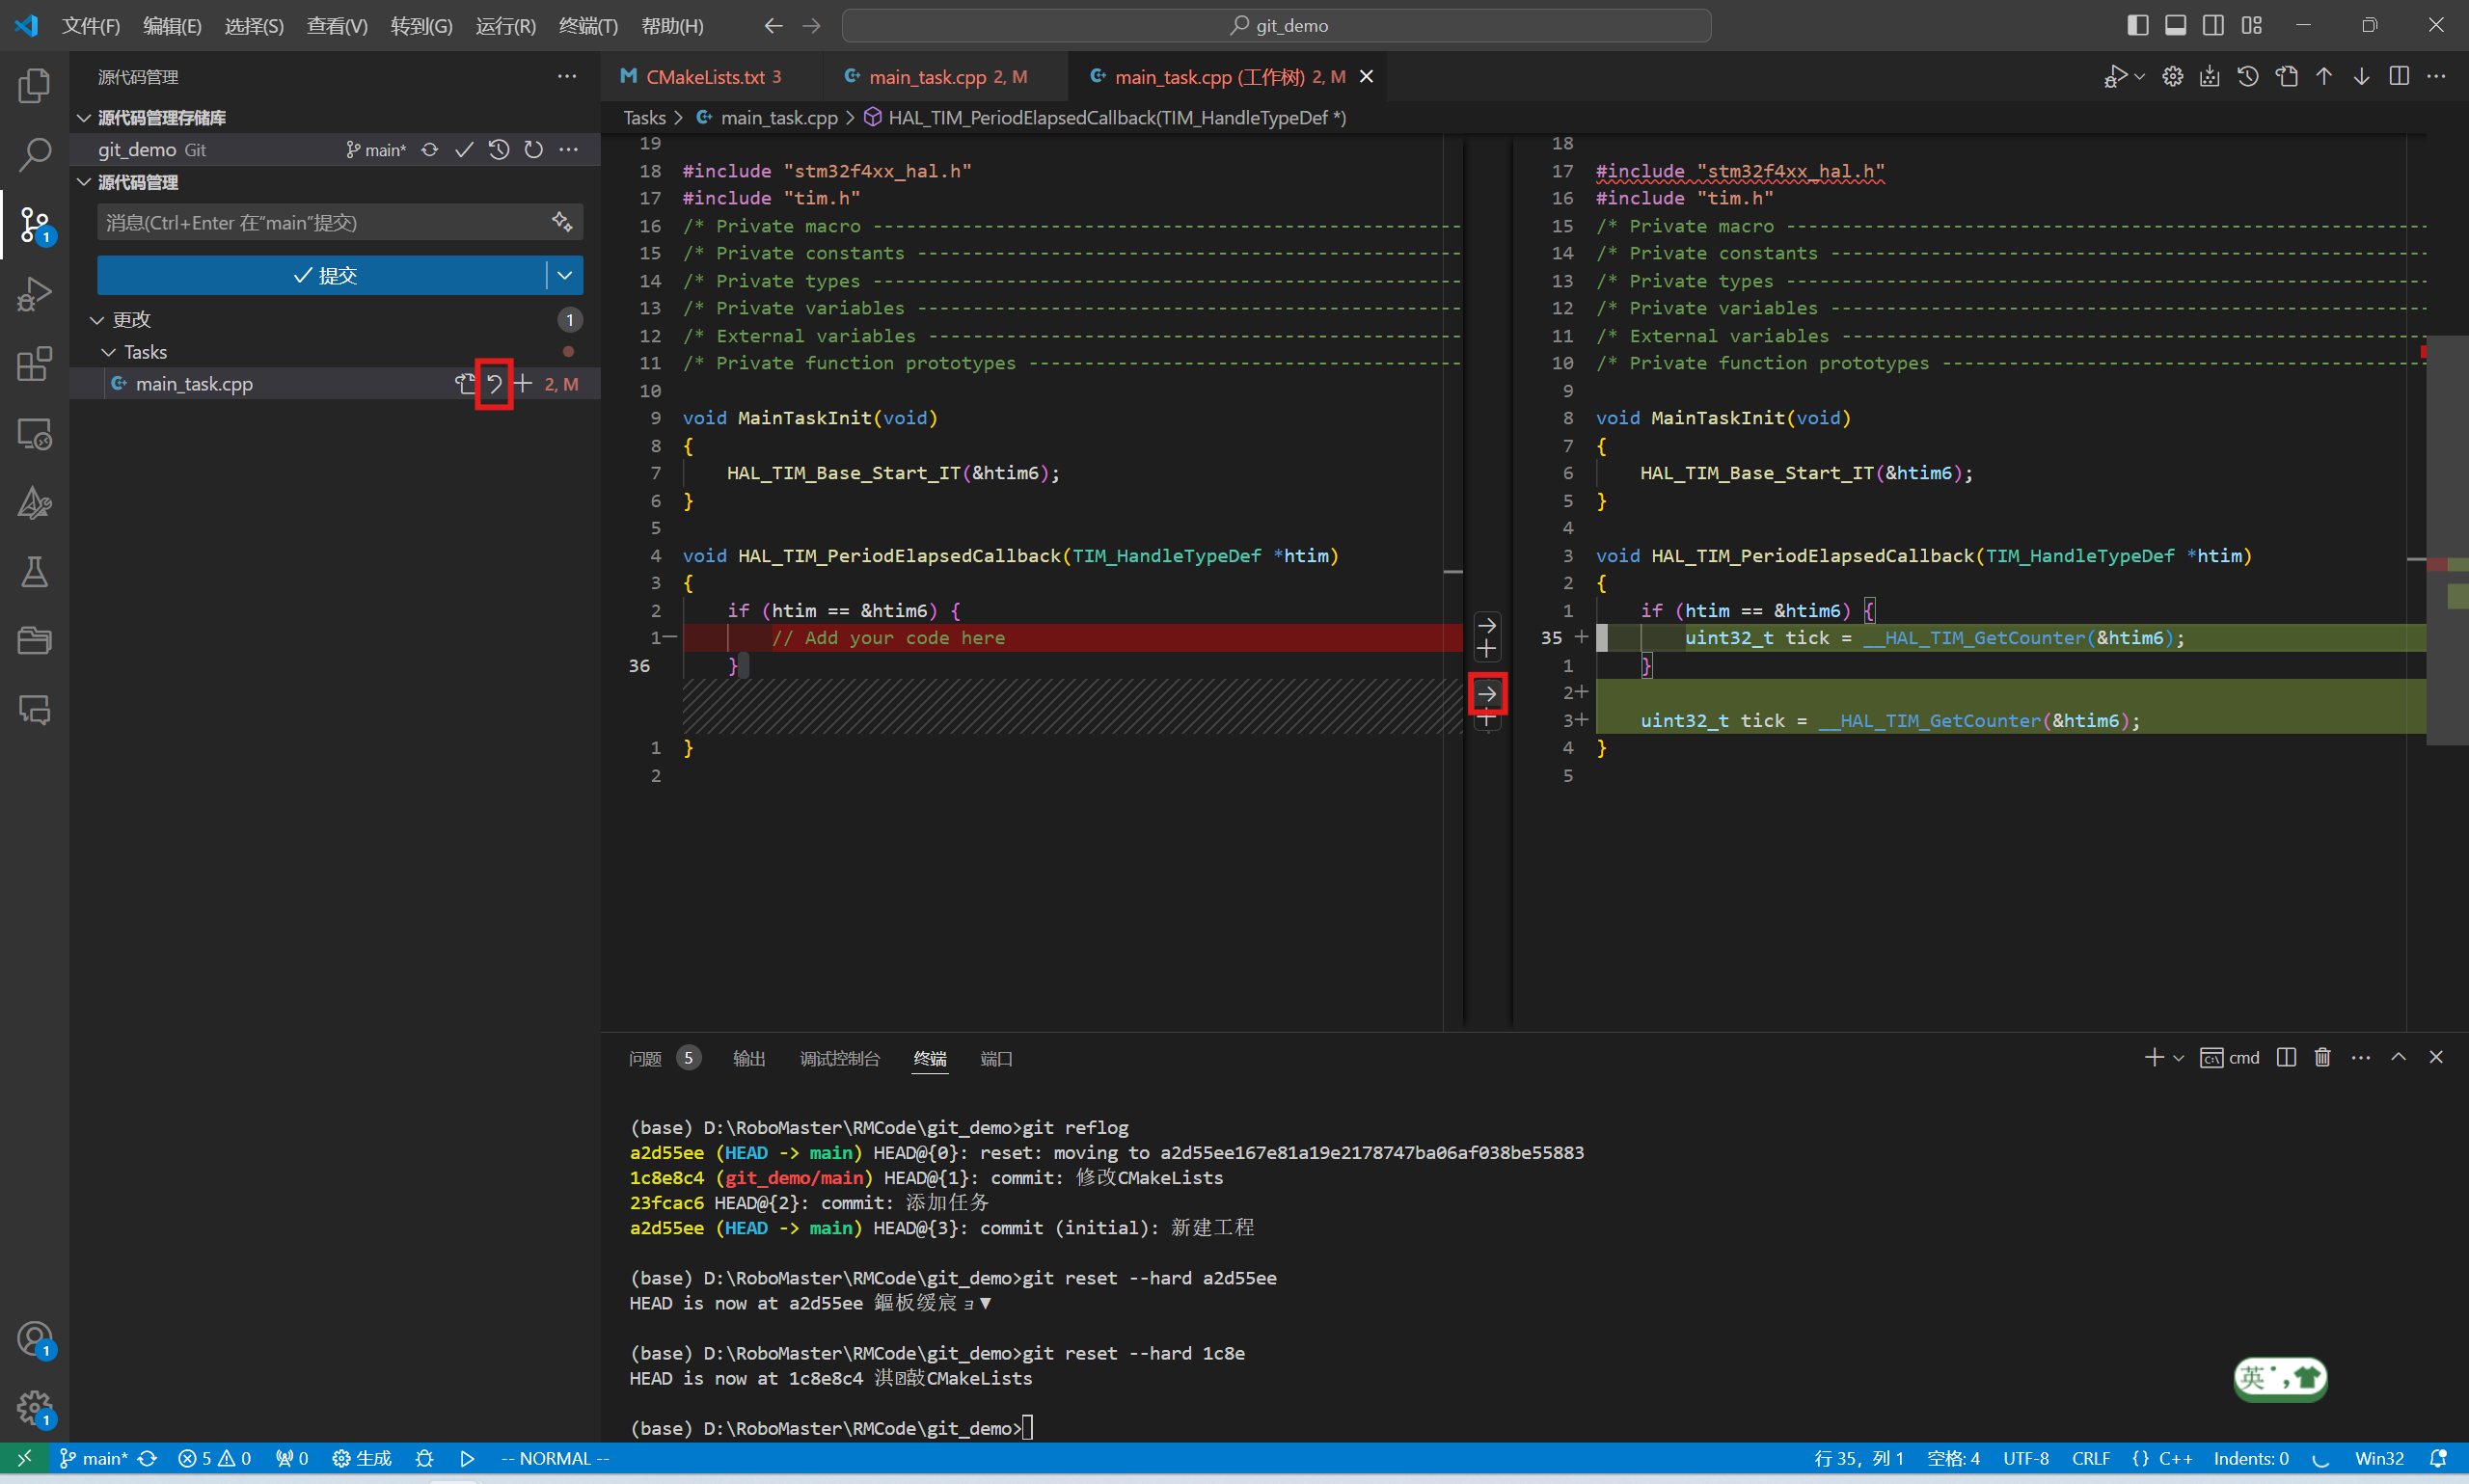This screenshot has width=2469, height=1484.
Task: Click the Testing flask icon
Action: (34, 572)
